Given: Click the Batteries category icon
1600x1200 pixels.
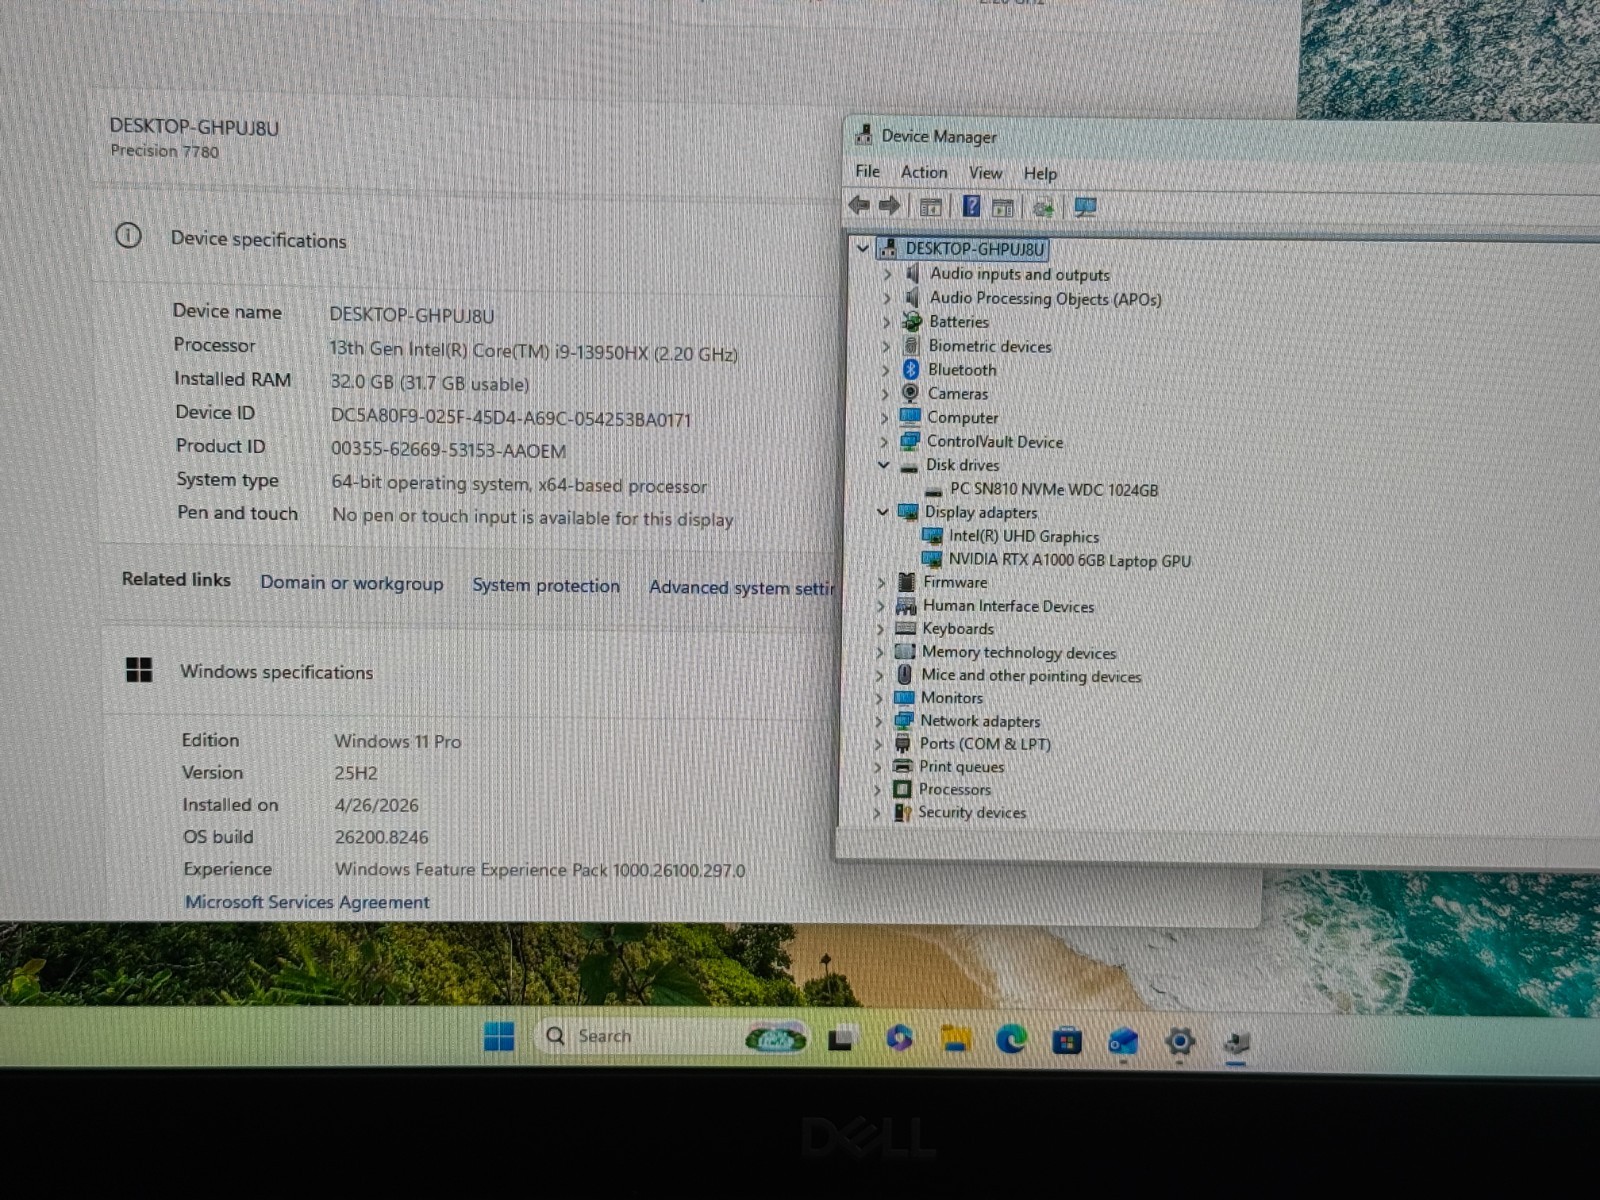Looking at the screenshot, I should 911,321.
